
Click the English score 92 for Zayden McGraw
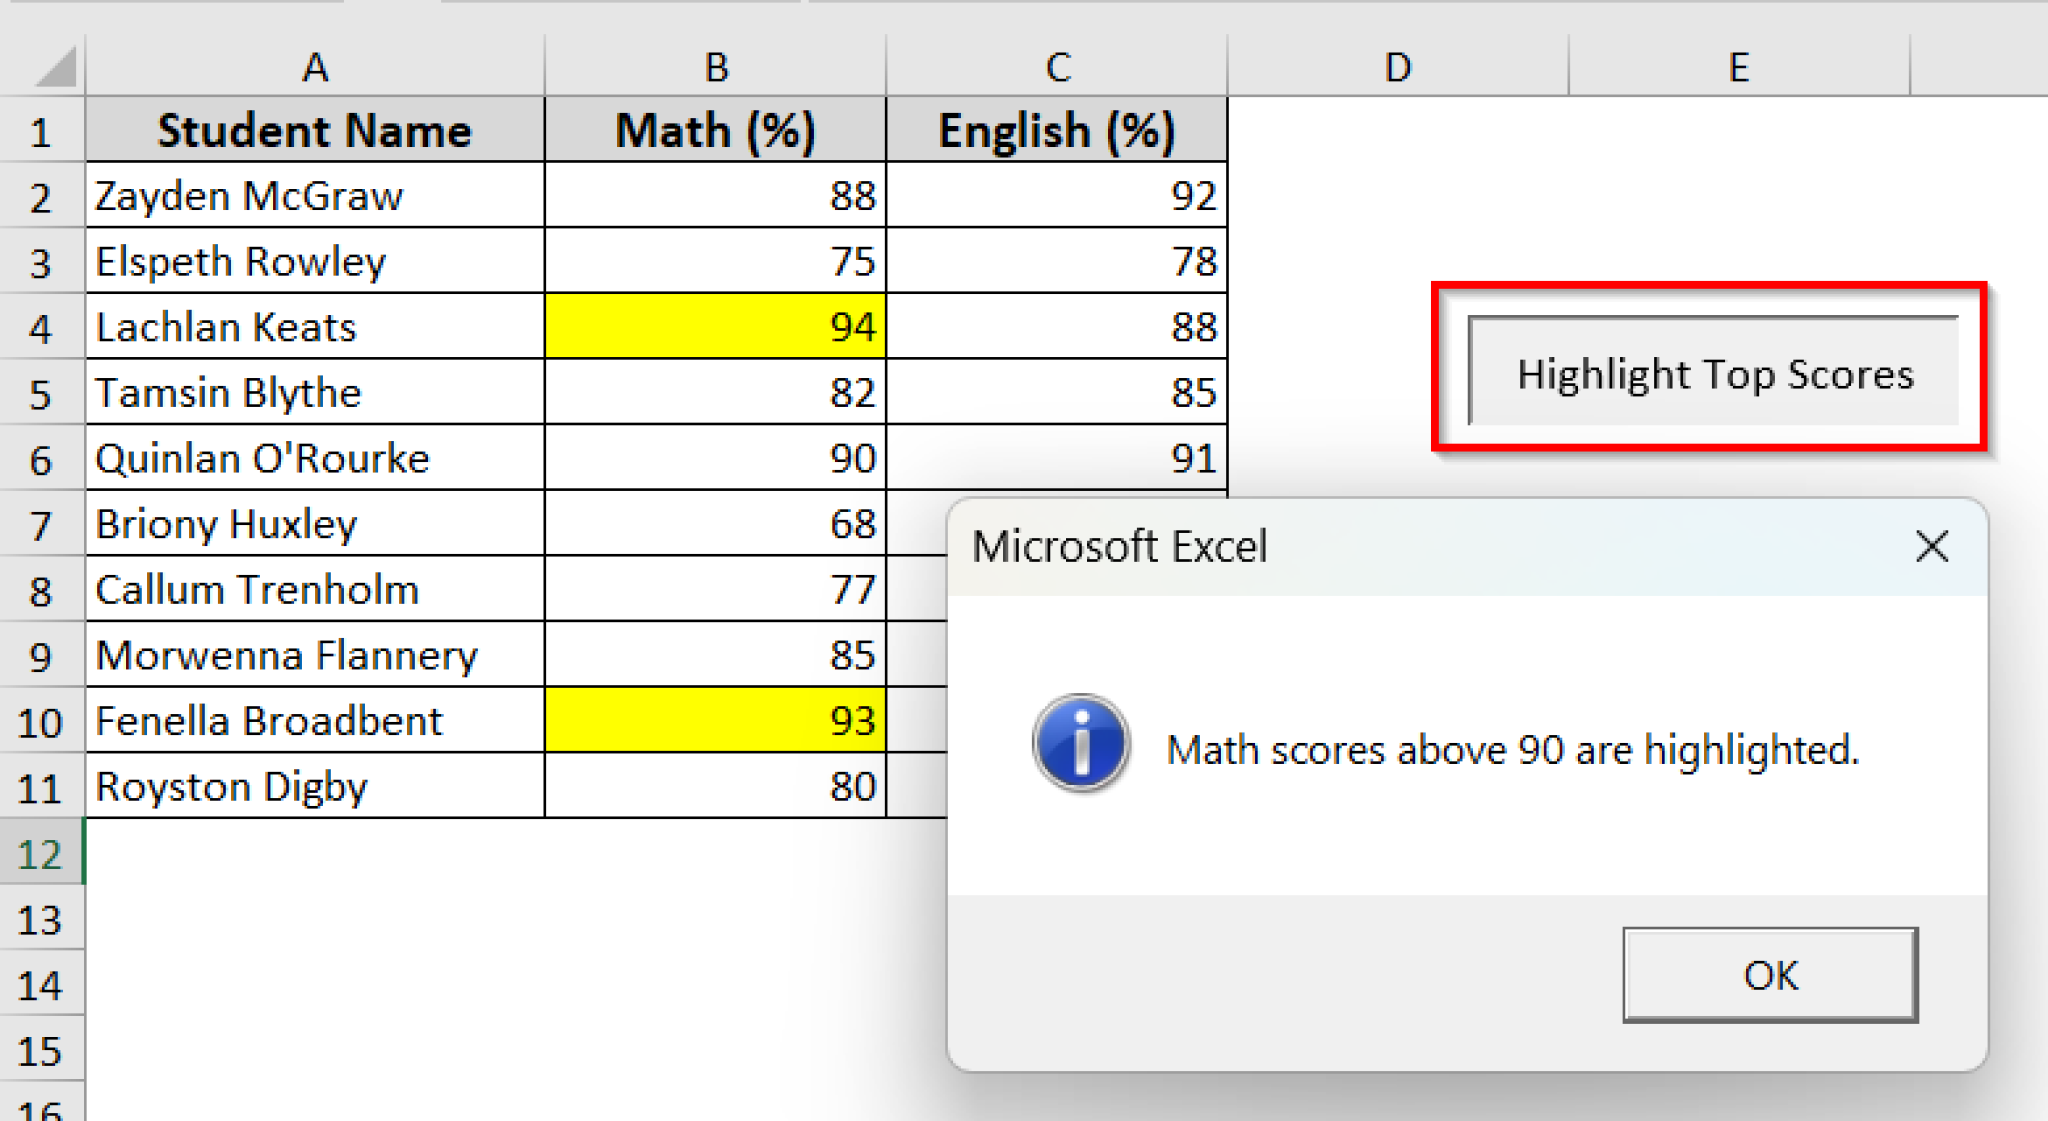point(1057,196)
